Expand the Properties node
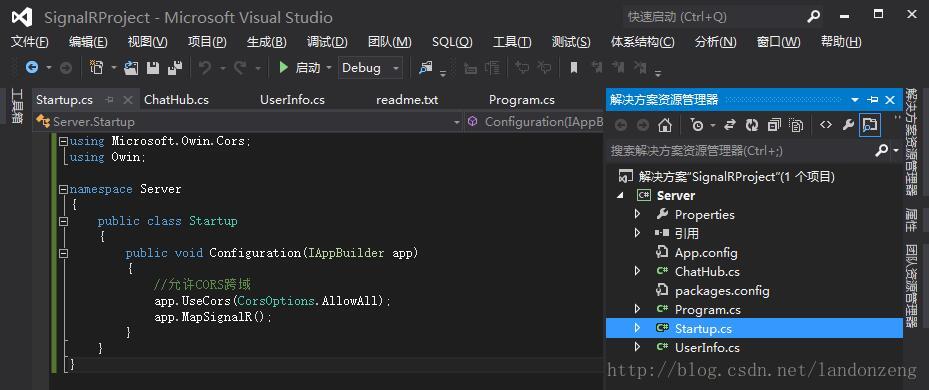This screenshot has width=929, height=390. tap(638, 214)
